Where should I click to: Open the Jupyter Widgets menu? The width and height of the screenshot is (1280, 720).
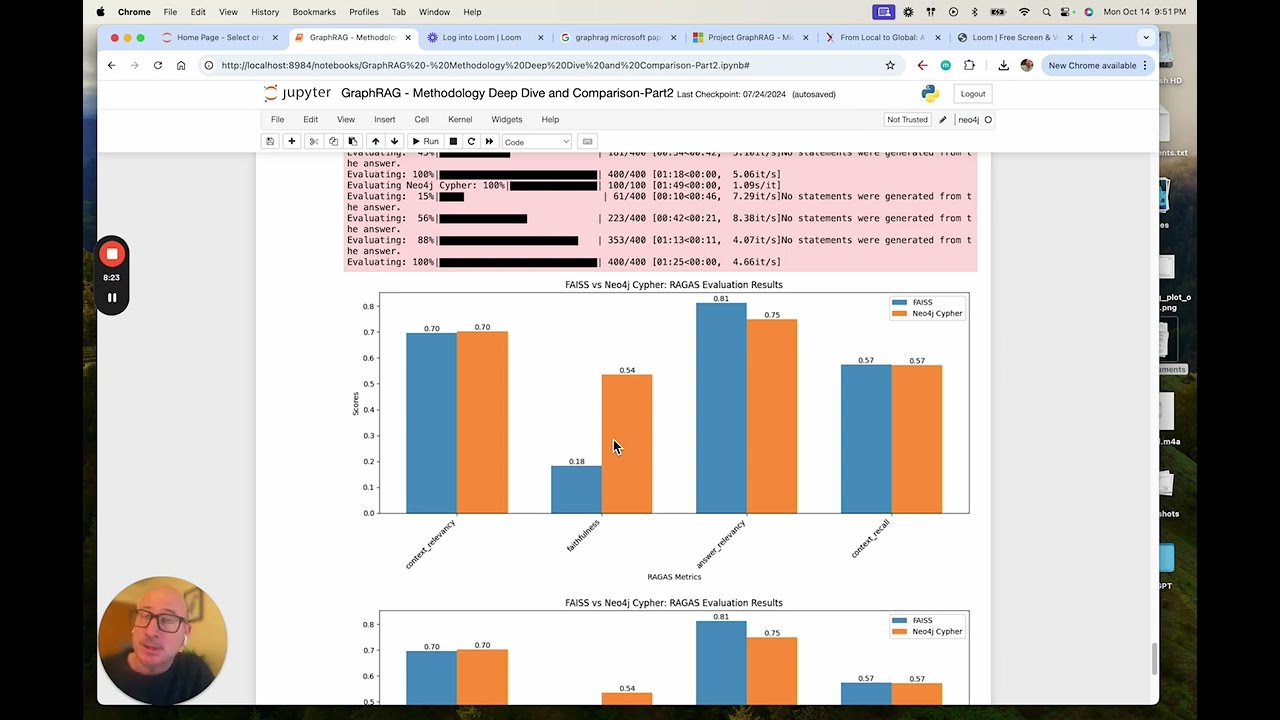(507, 119)
